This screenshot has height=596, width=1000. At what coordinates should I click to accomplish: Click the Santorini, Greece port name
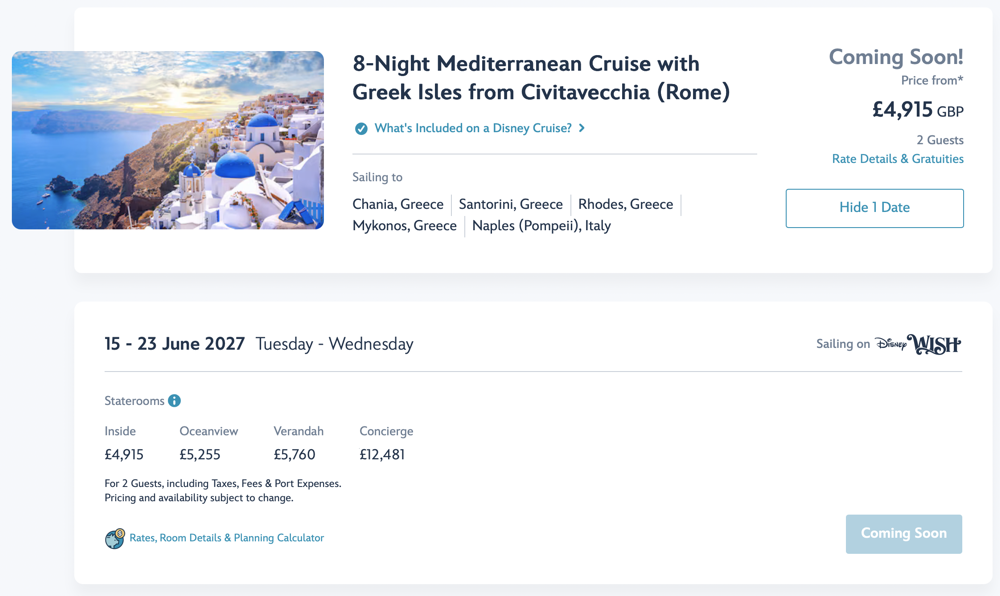pos(510,204)
